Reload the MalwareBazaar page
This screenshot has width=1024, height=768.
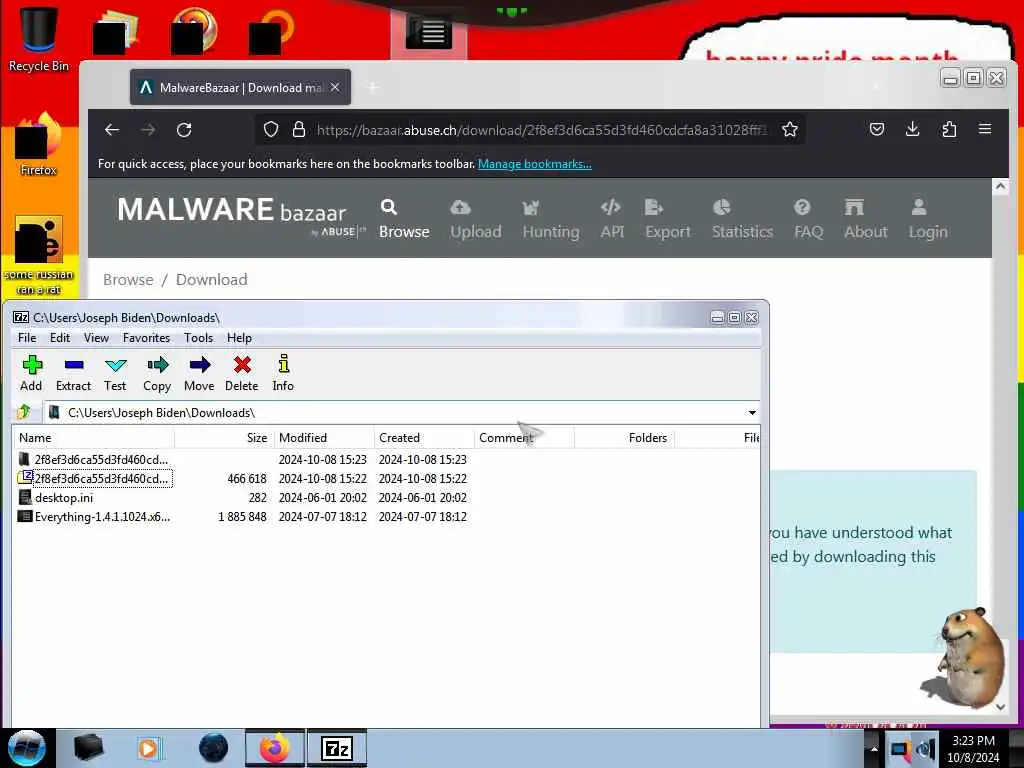point(184,130)
